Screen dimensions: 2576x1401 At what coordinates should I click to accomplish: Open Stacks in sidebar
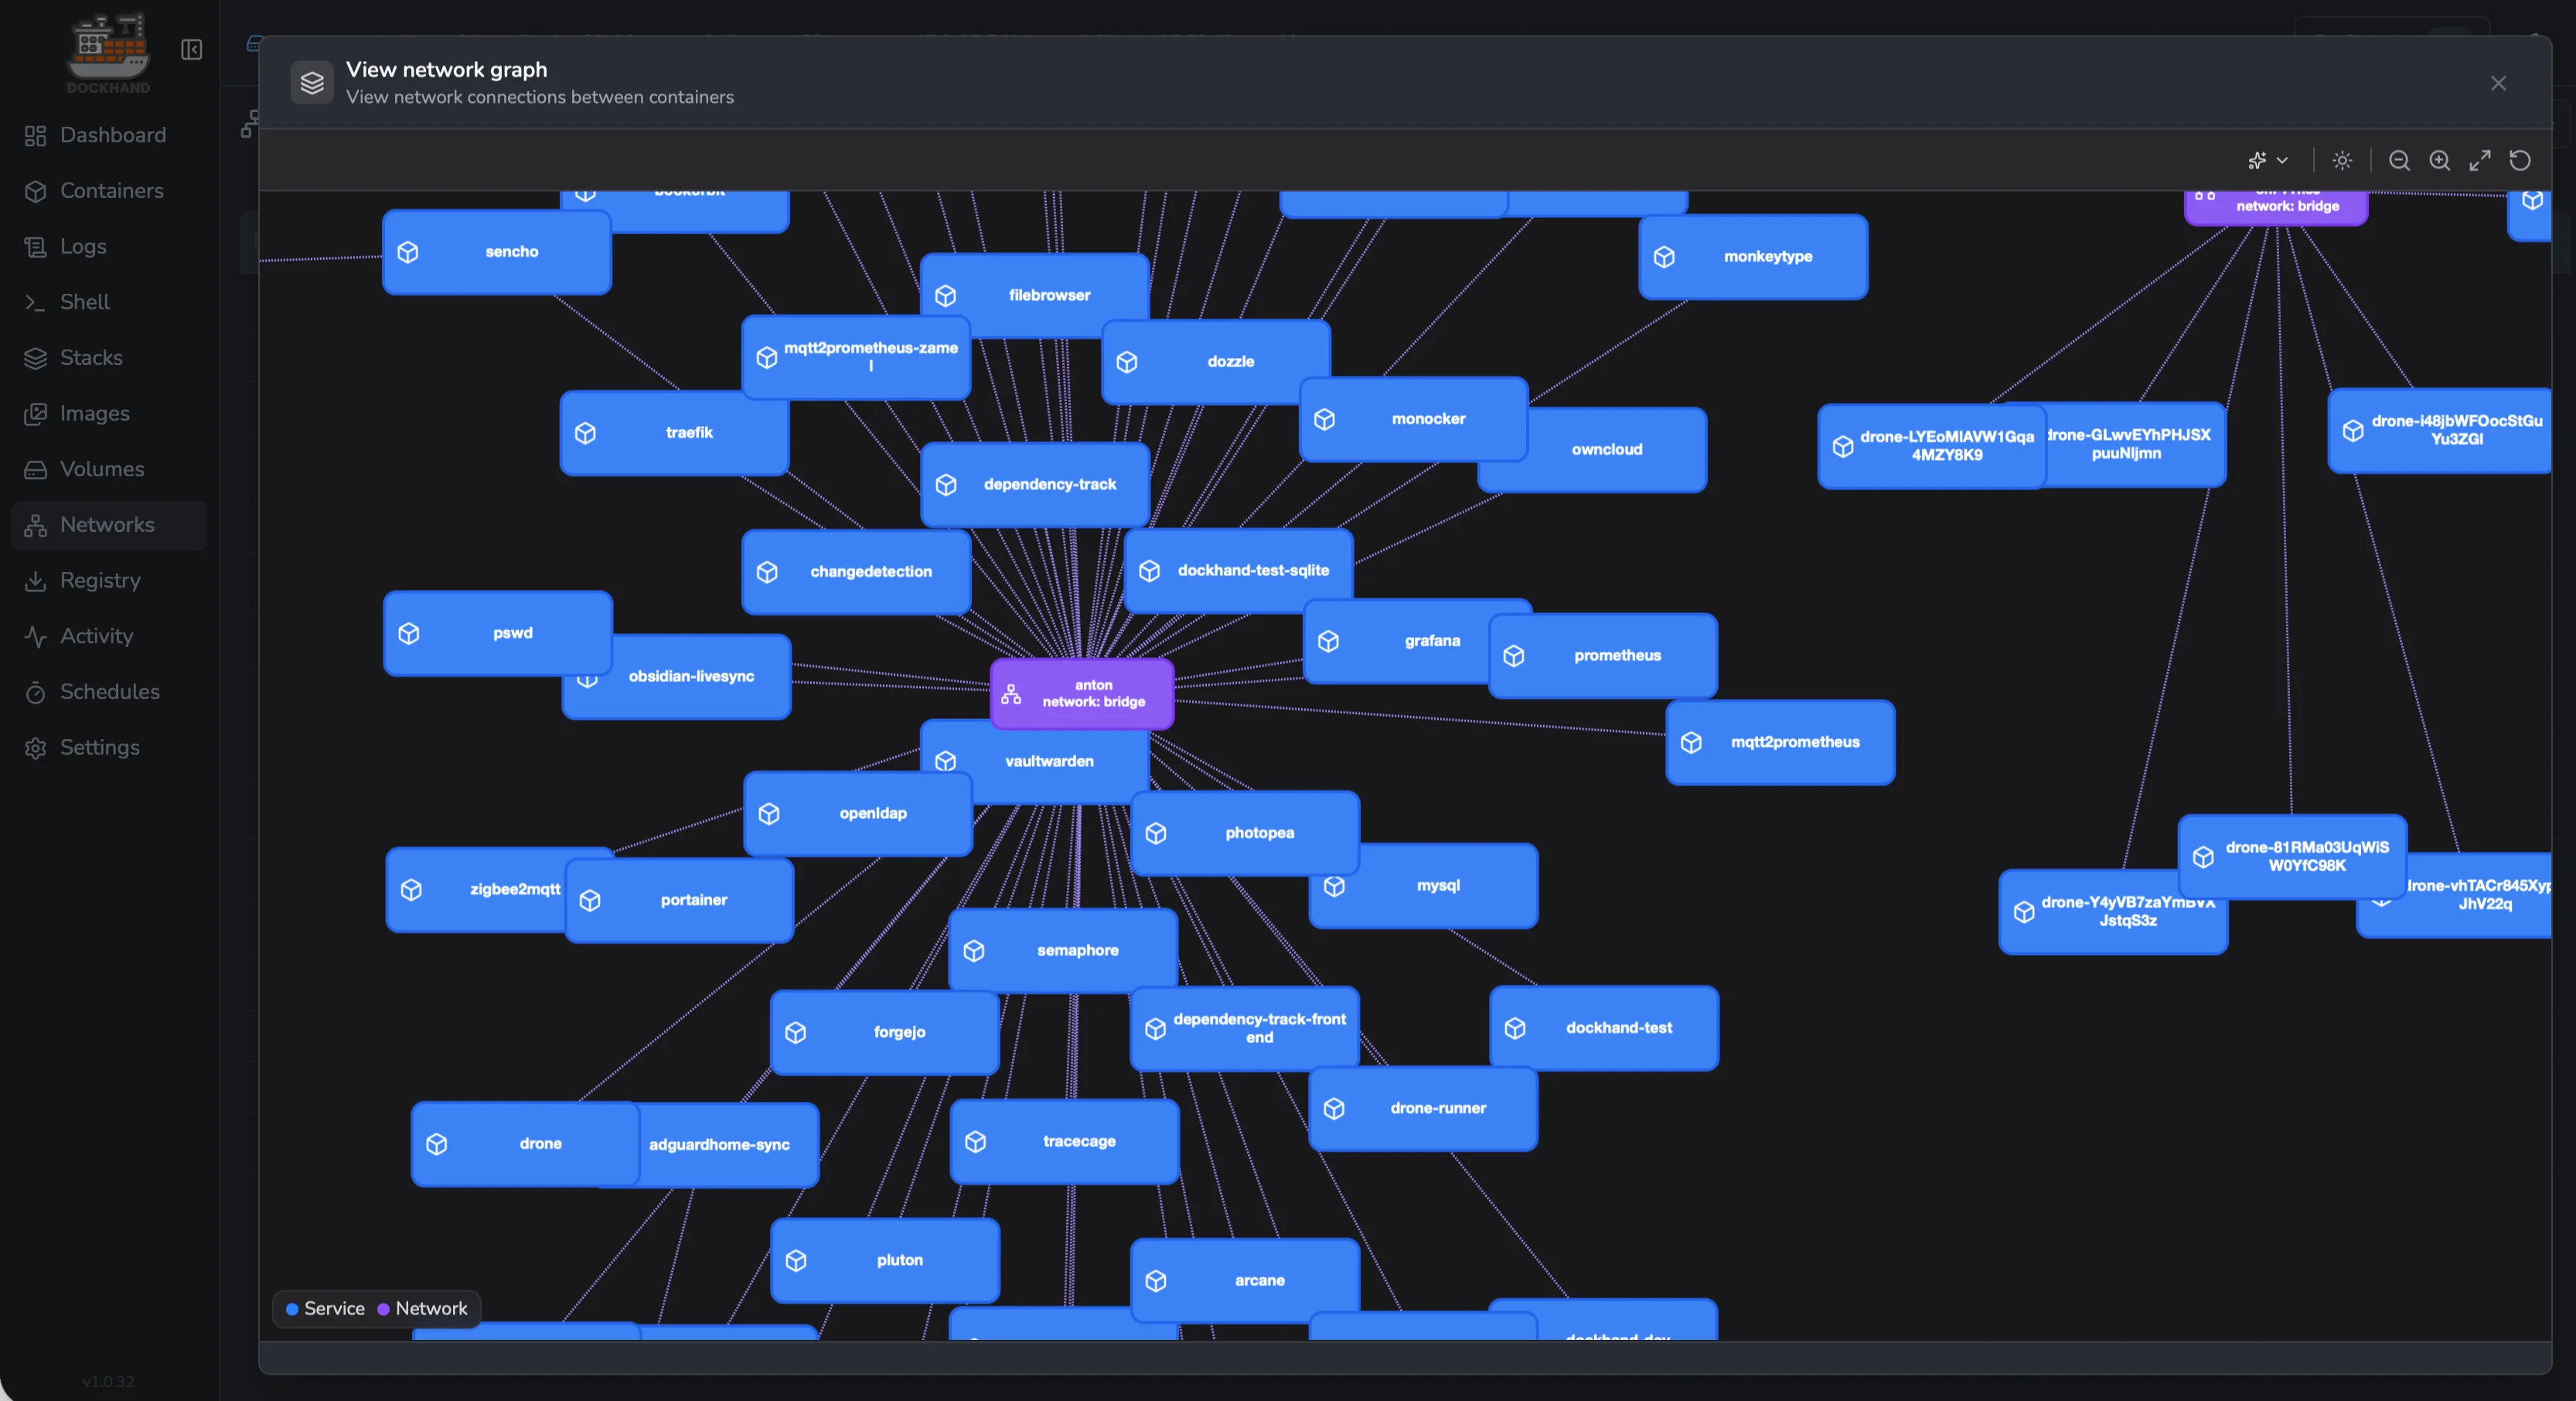109,358
